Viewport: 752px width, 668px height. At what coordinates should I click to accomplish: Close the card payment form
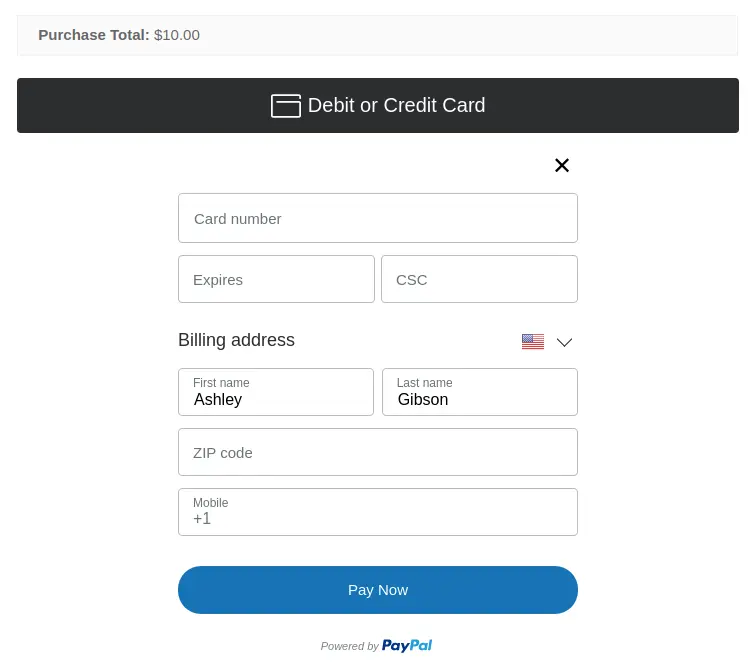pyautogui.click(x=562, y=166)
